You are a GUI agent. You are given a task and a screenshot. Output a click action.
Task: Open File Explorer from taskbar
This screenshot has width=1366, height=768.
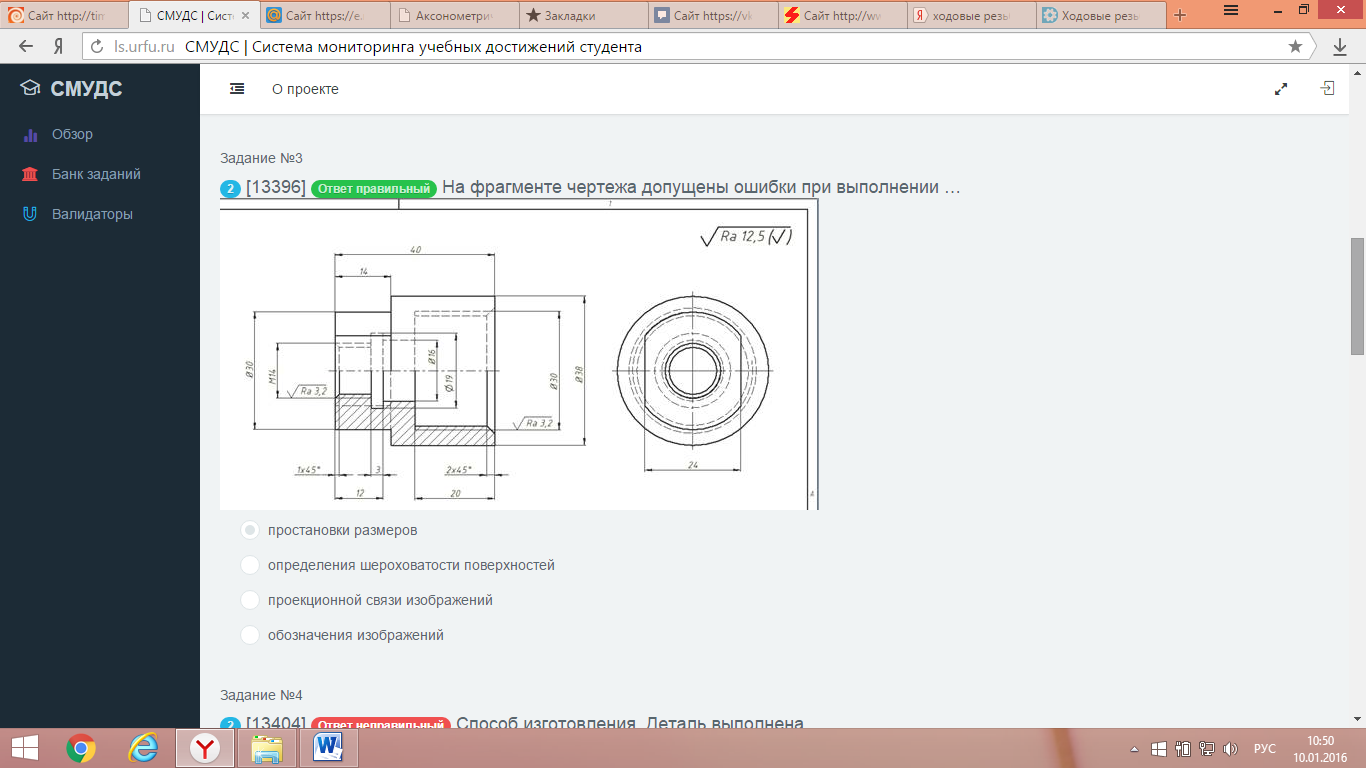(267, 748)
